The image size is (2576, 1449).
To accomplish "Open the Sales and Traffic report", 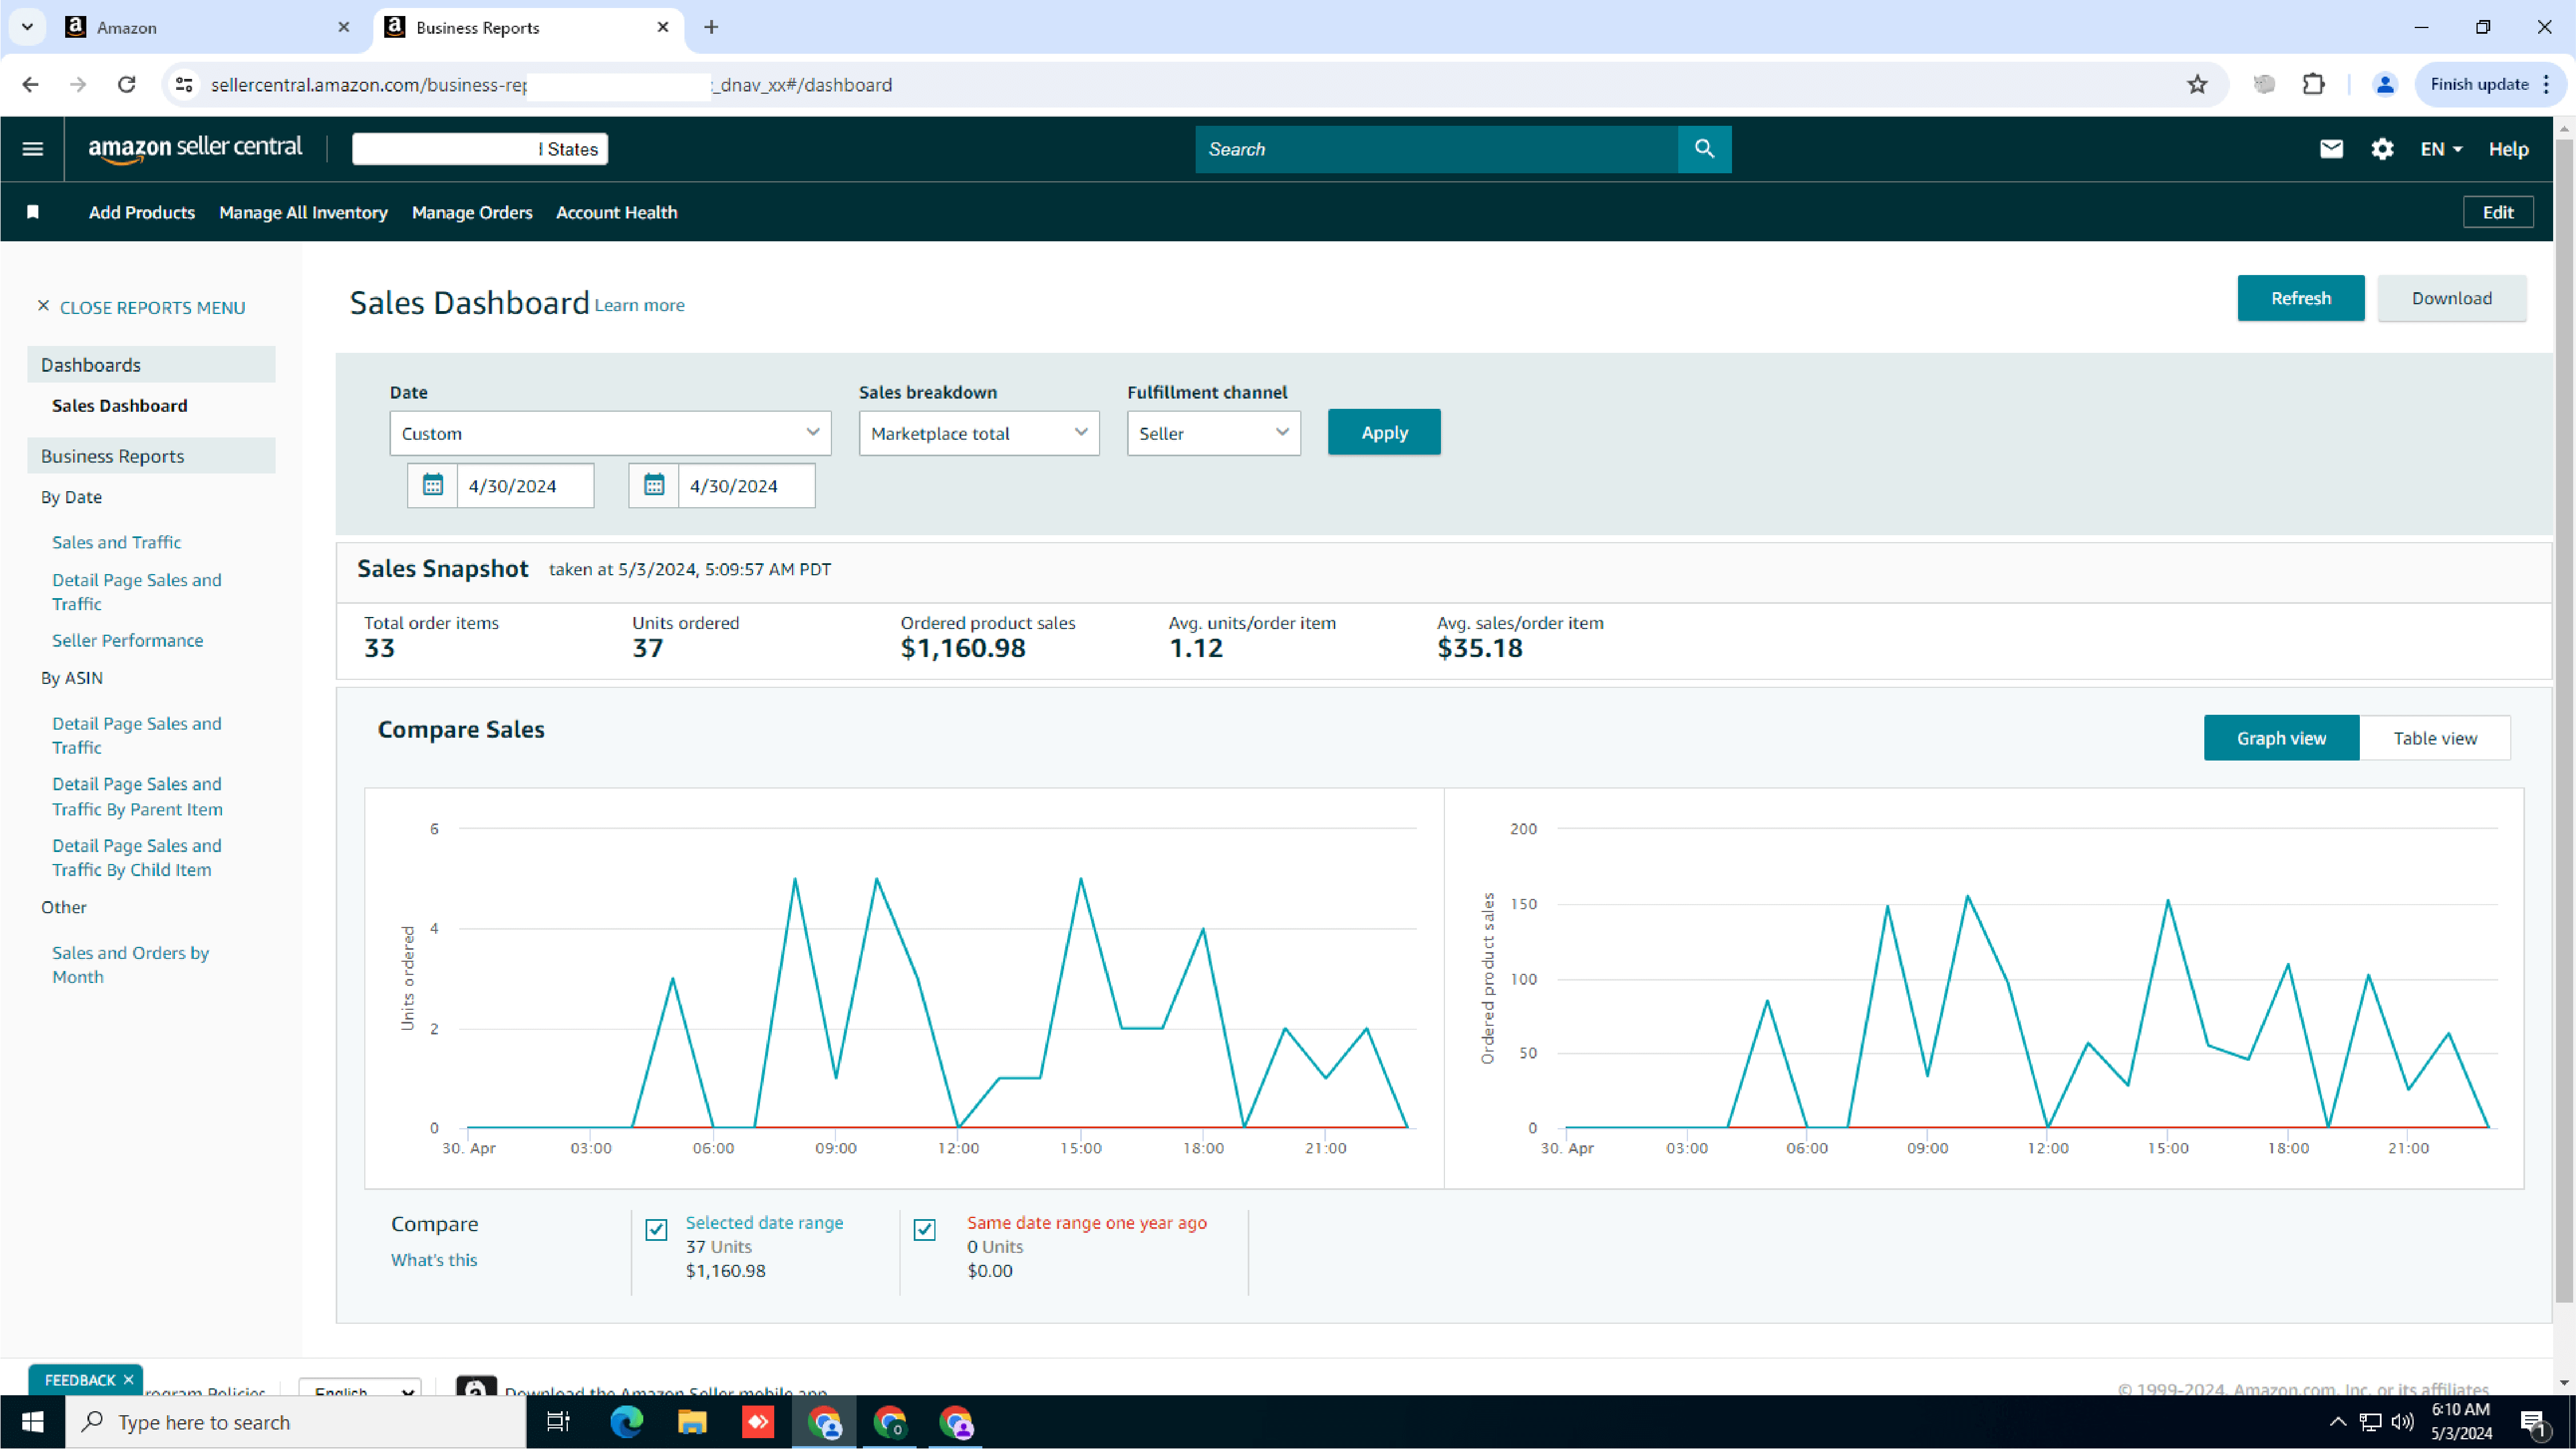I will [116, 542].
